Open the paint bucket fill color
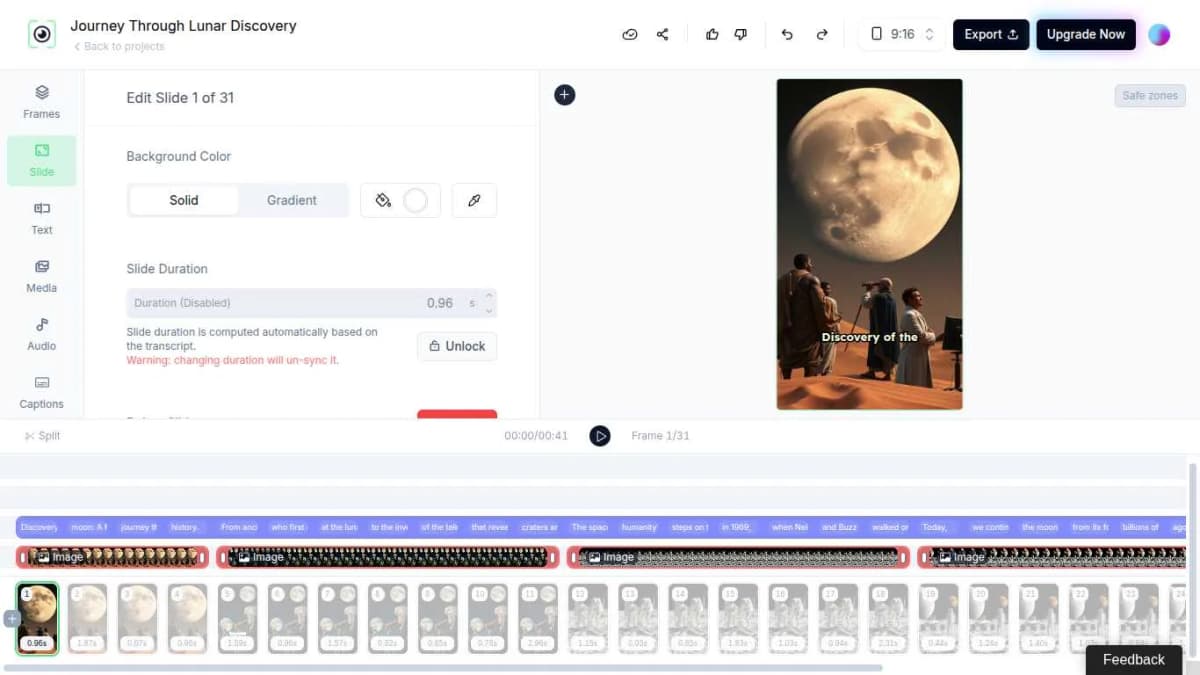The width and height of the screenshot is (1200, 675). click(383, 200)
